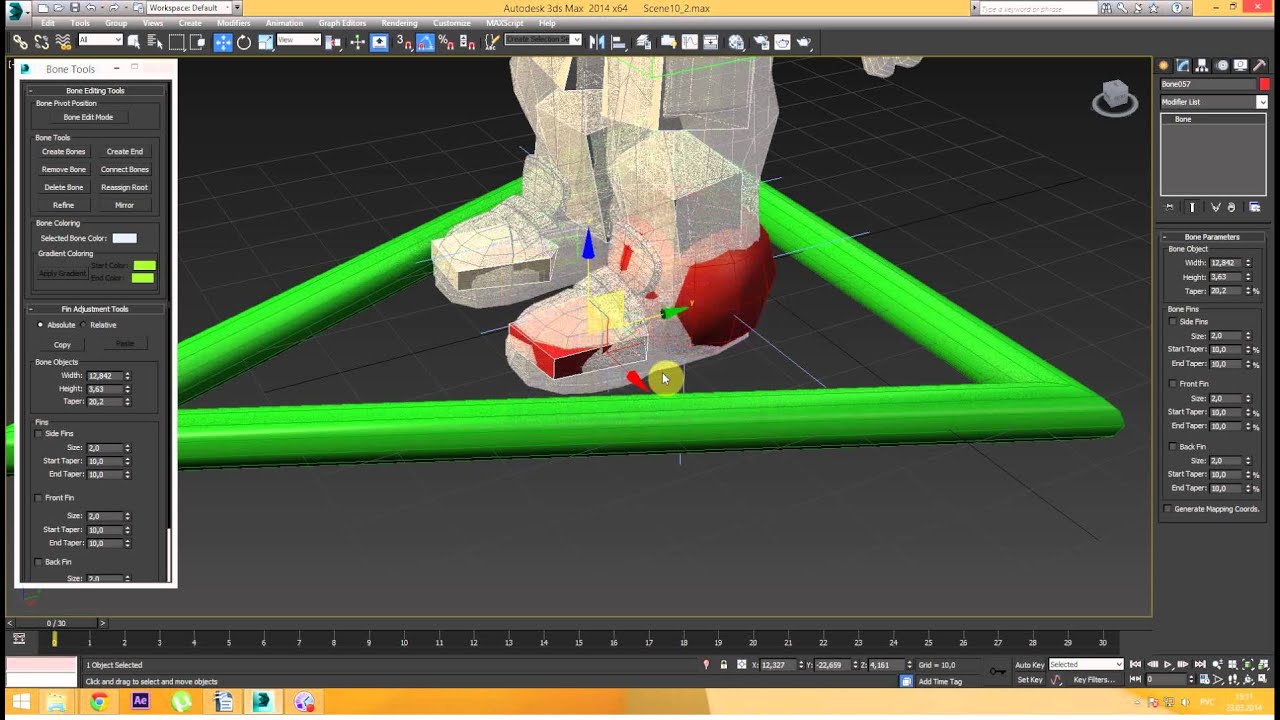Open Select by Name dialog icon
1280x720 pixels.
click(155, 42)
